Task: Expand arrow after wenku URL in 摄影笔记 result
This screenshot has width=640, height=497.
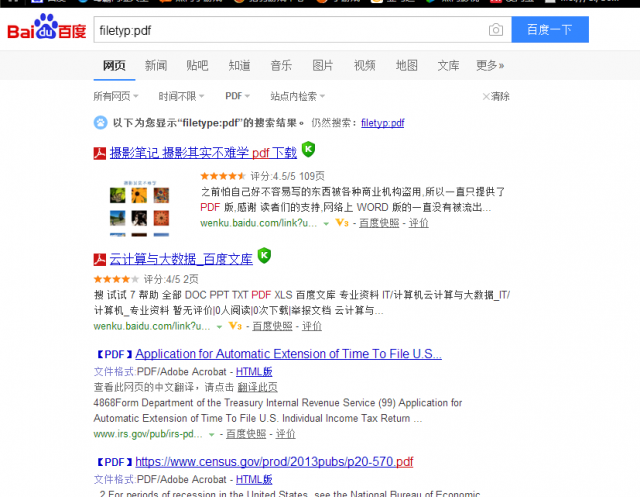Action: [x=326, y=224]
